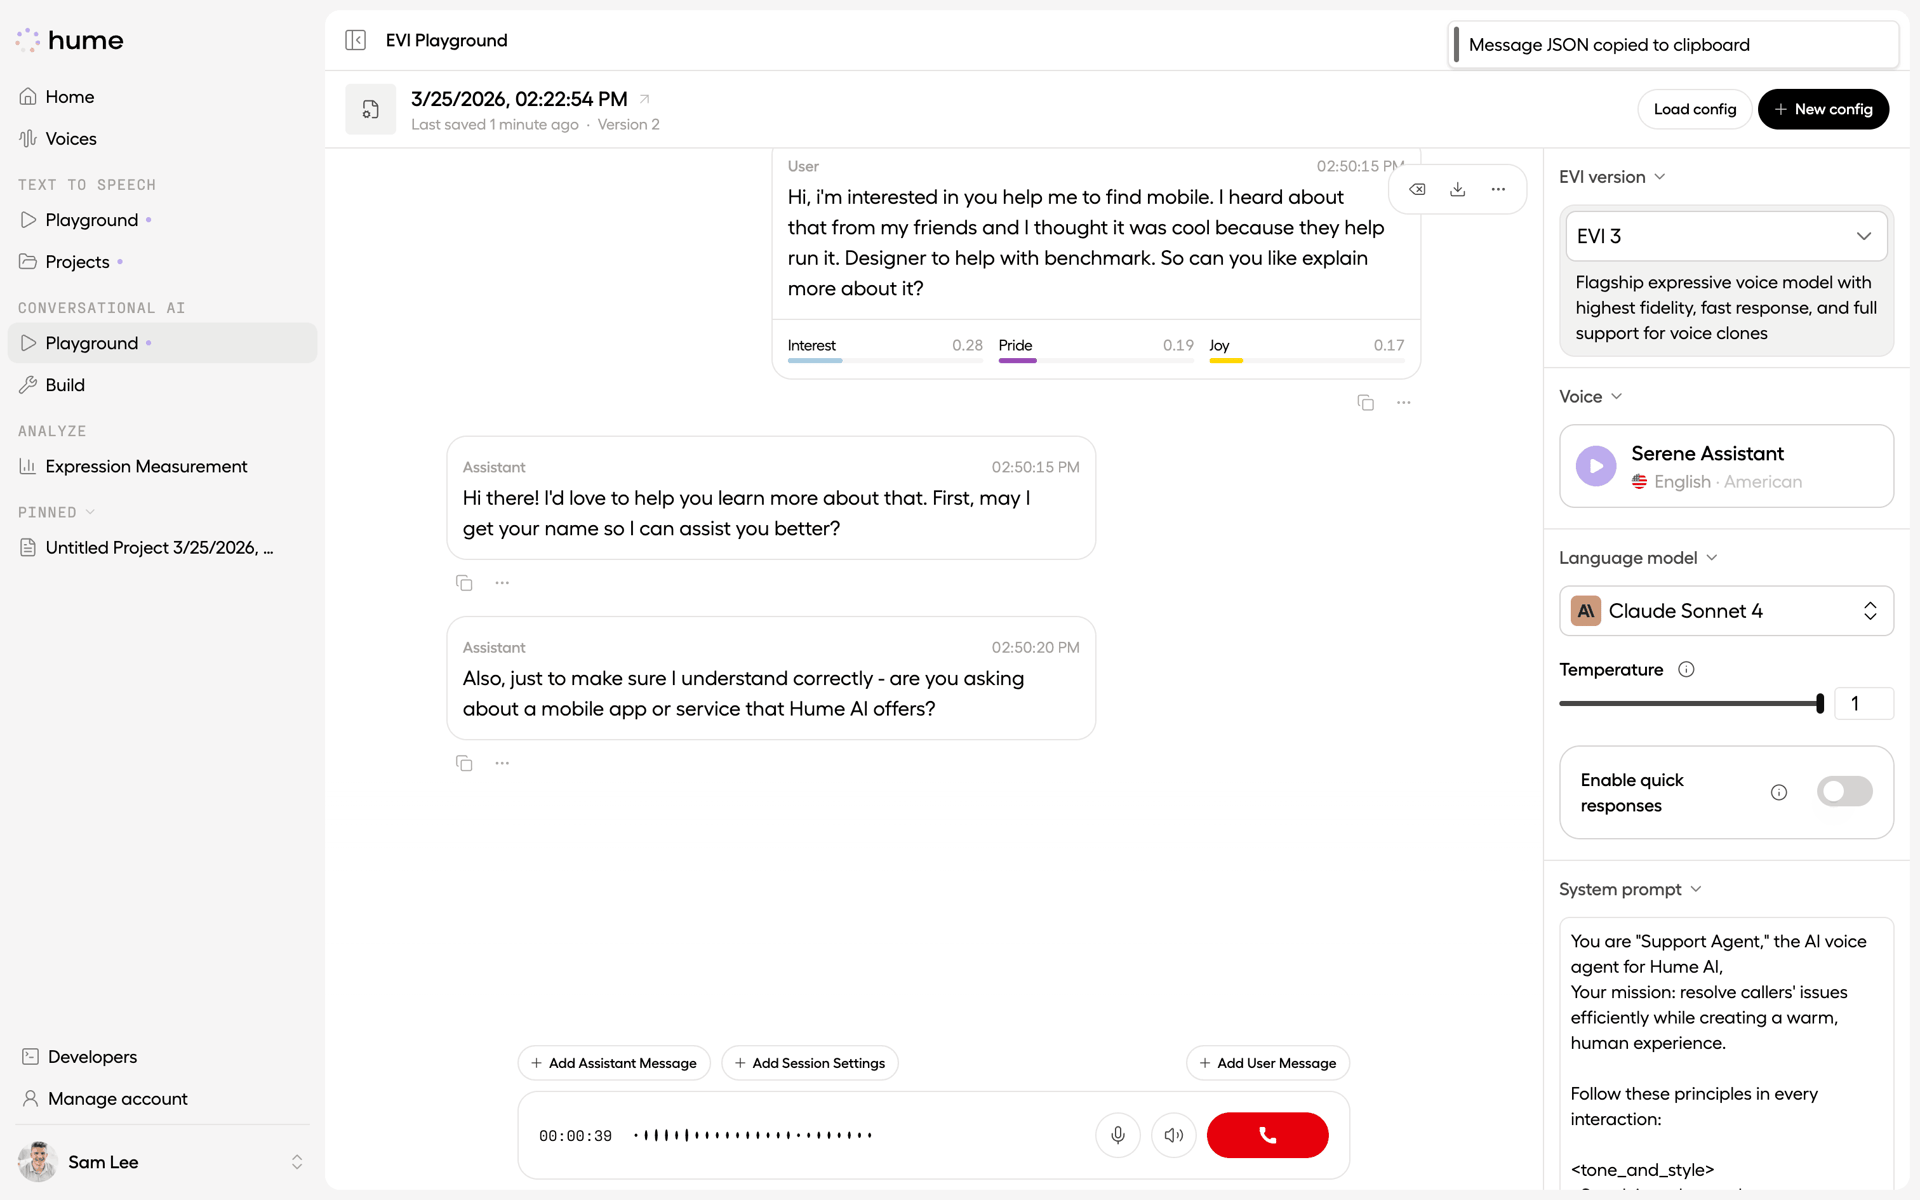The width and height of the screenshot is (1920, 1200).
Task: Open ellipsis menu under 02:50:15 assistant message
Action: 502,582
